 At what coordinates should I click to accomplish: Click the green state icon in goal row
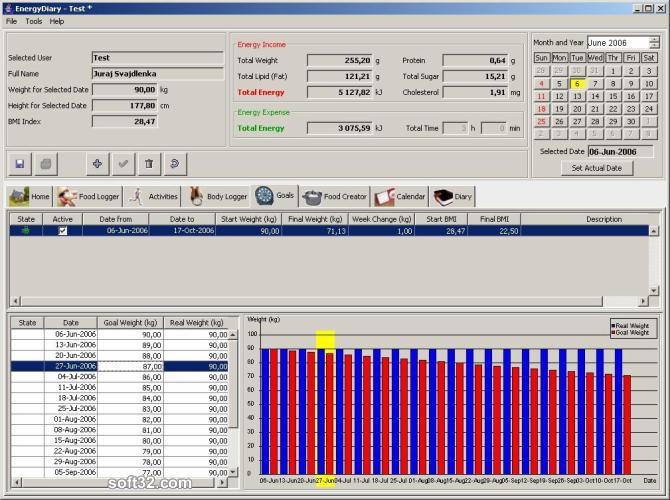26,231
